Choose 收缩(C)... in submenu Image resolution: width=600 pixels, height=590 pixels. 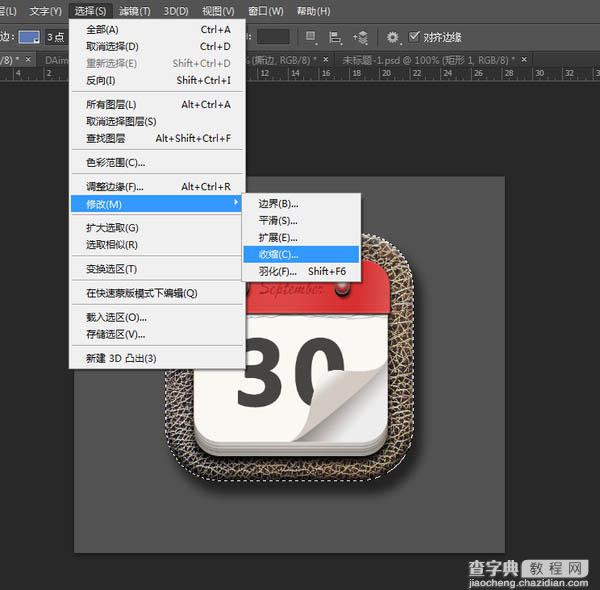pyautogui.click(x=301, y=254)
